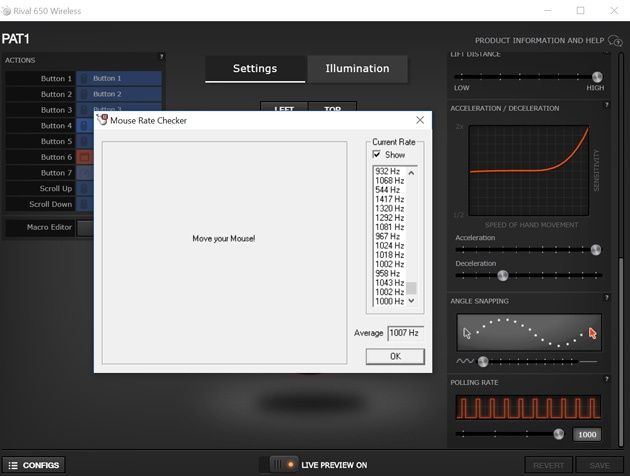Select the 1417 Hz entry in rate list
This screenshot has height=476, width=630.
(x=390, y=199)
